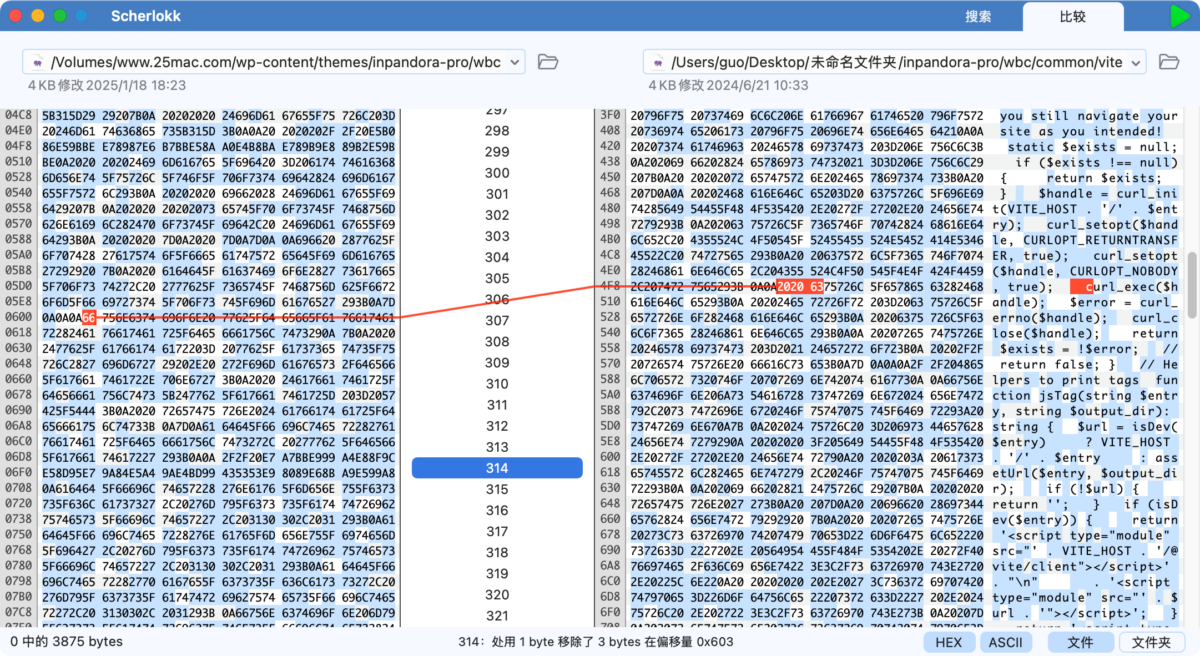The image size is (1200, 656).
Task: Click offset 3F0 in the right hex pane
Action: tap(609, 115)
